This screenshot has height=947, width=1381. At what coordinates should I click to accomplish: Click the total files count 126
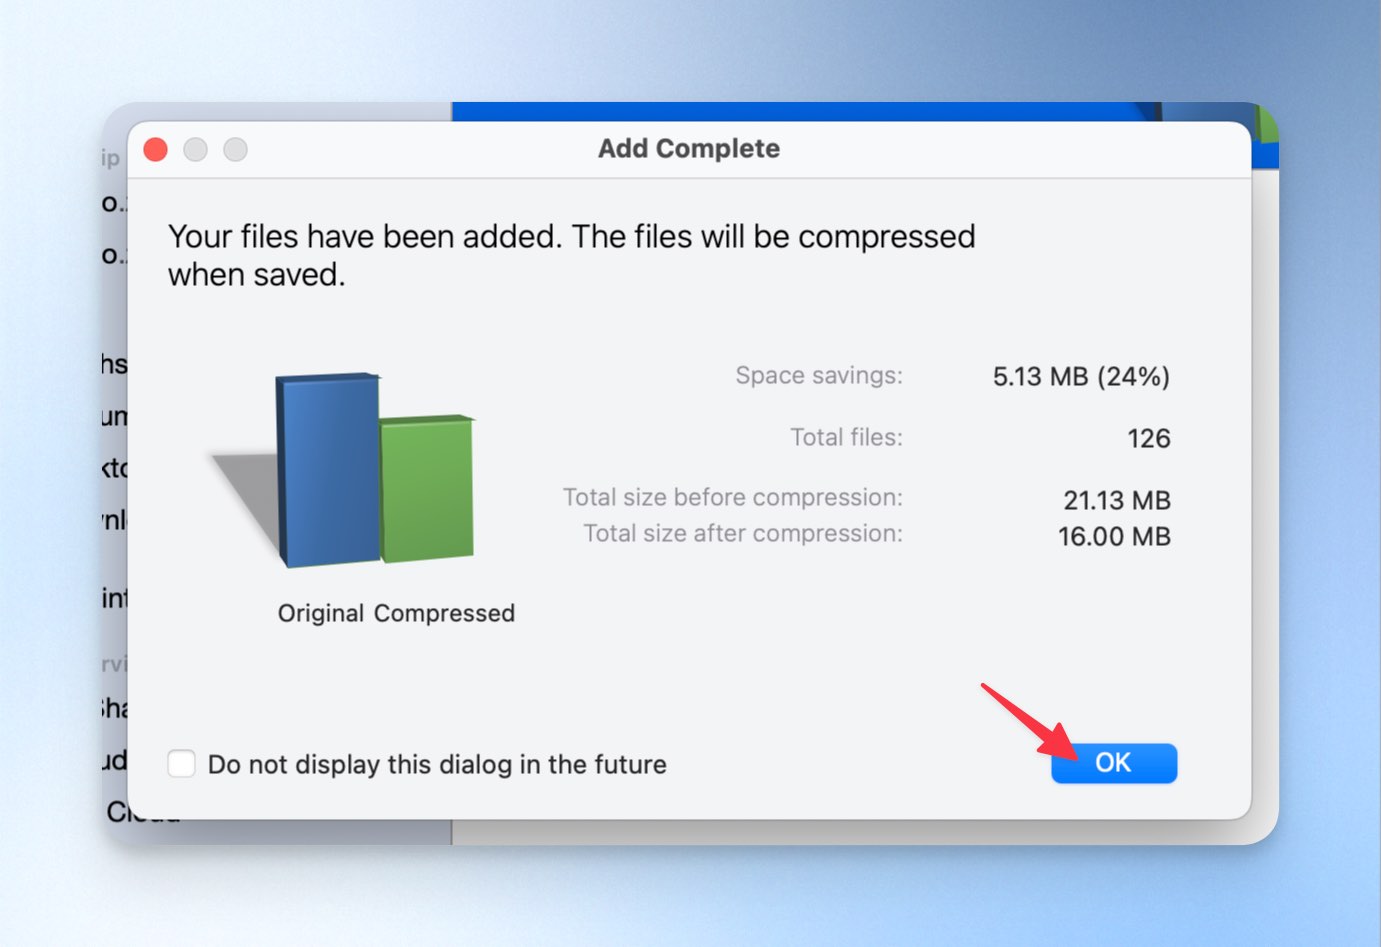tap(1149, 439)
